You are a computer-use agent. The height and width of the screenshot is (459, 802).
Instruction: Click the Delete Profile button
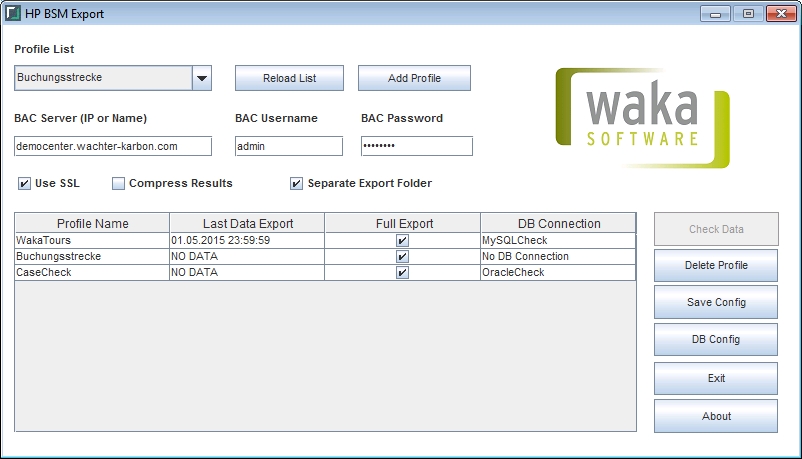(x=716, y=266)
